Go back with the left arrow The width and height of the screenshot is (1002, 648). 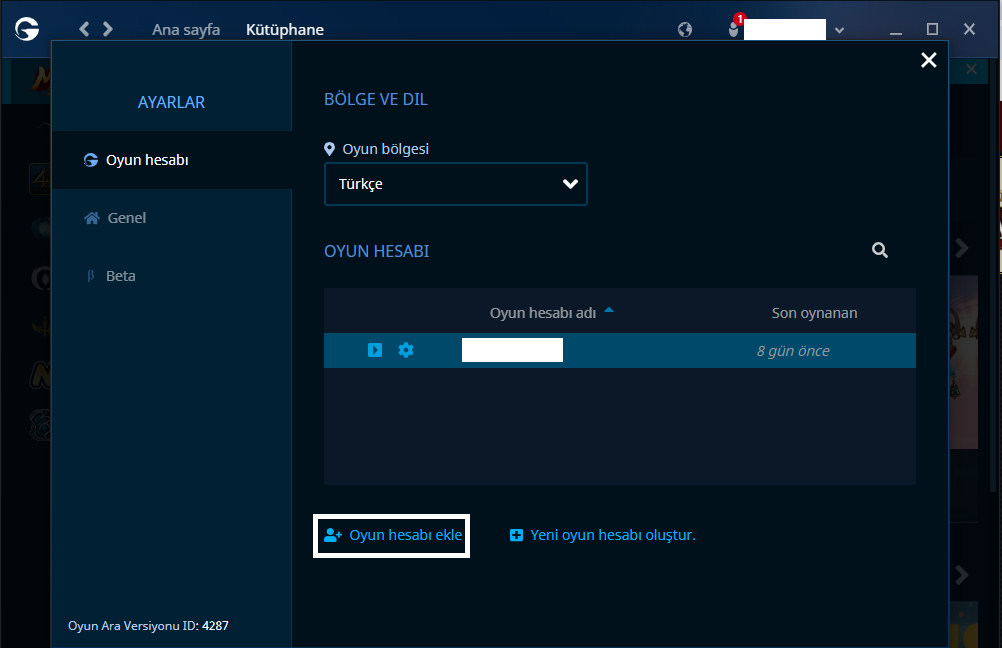click(84, 29)
